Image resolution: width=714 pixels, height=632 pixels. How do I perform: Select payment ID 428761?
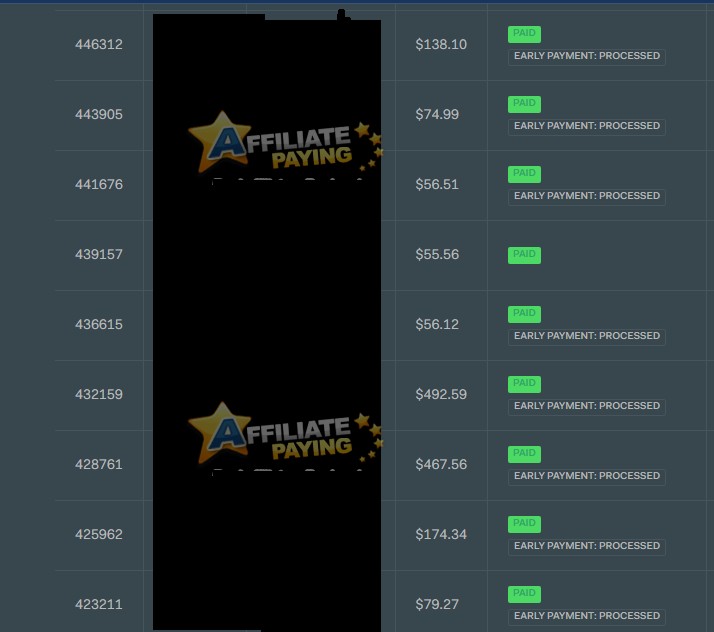pos(99,464)
